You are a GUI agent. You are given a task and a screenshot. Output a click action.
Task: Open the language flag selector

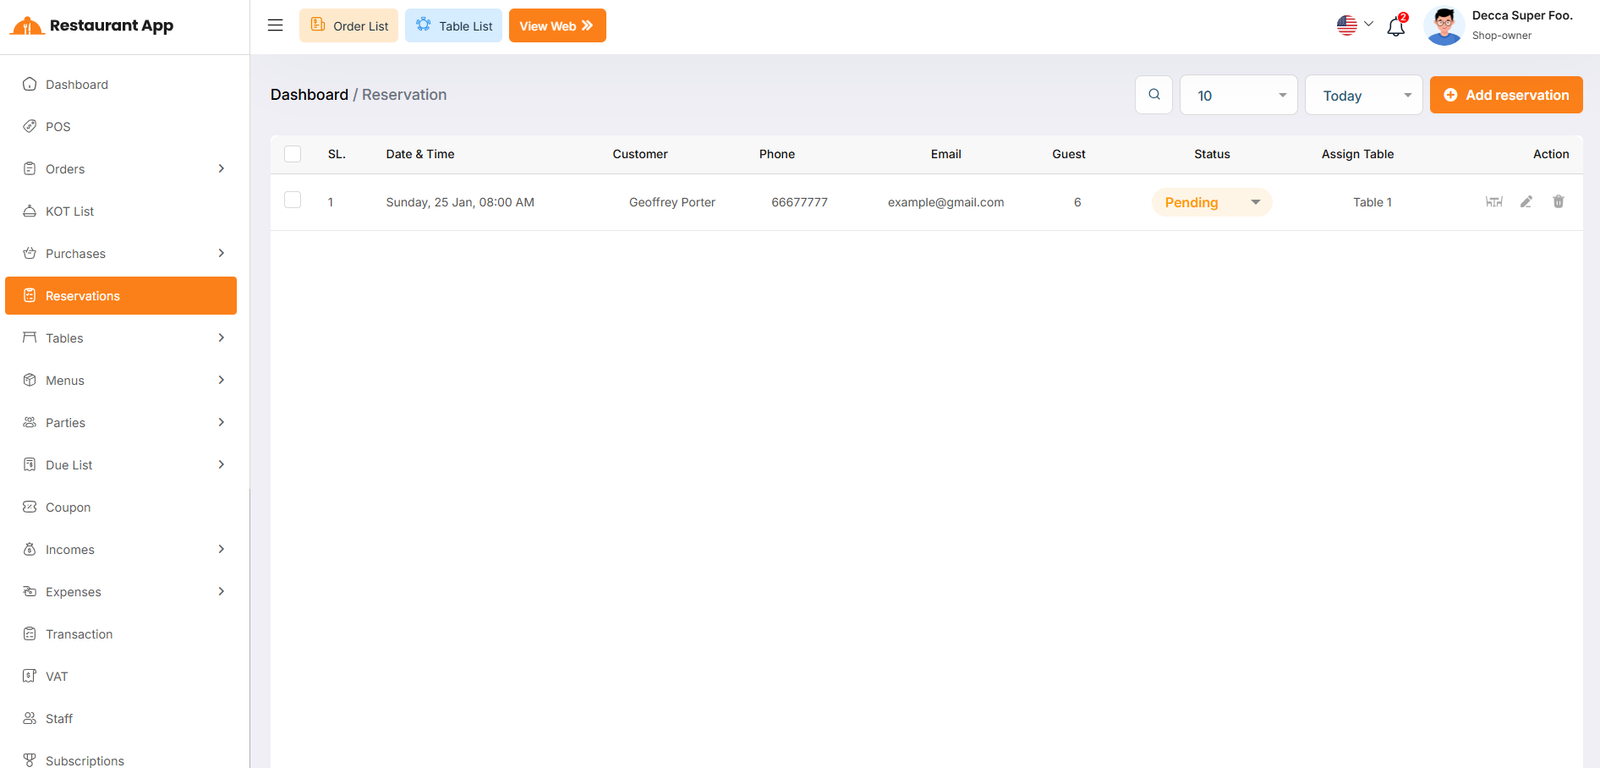(1354, 25)
